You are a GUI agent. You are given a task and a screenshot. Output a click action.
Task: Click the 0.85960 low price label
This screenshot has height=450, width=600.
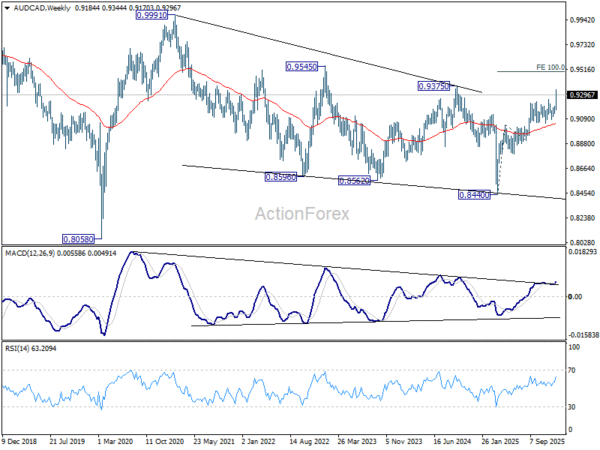click(279, 177)
